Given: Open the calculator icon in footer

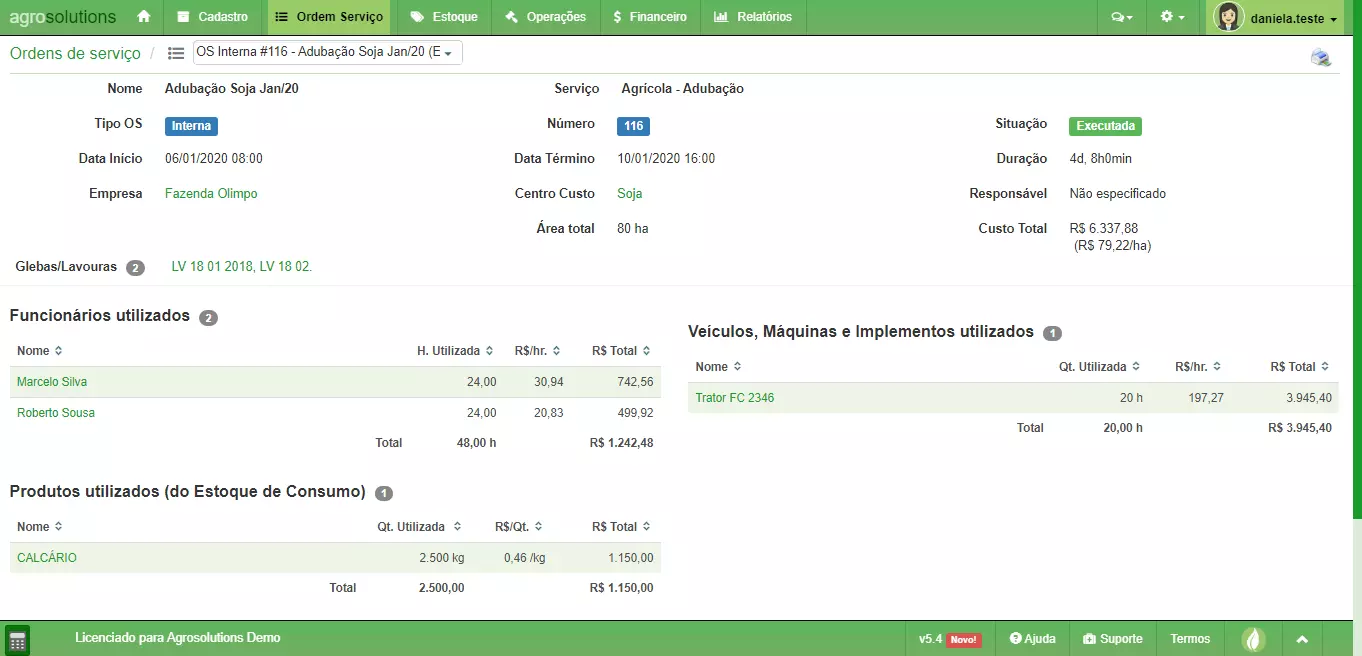Looking at the screenshot, I should pos(17,640).
